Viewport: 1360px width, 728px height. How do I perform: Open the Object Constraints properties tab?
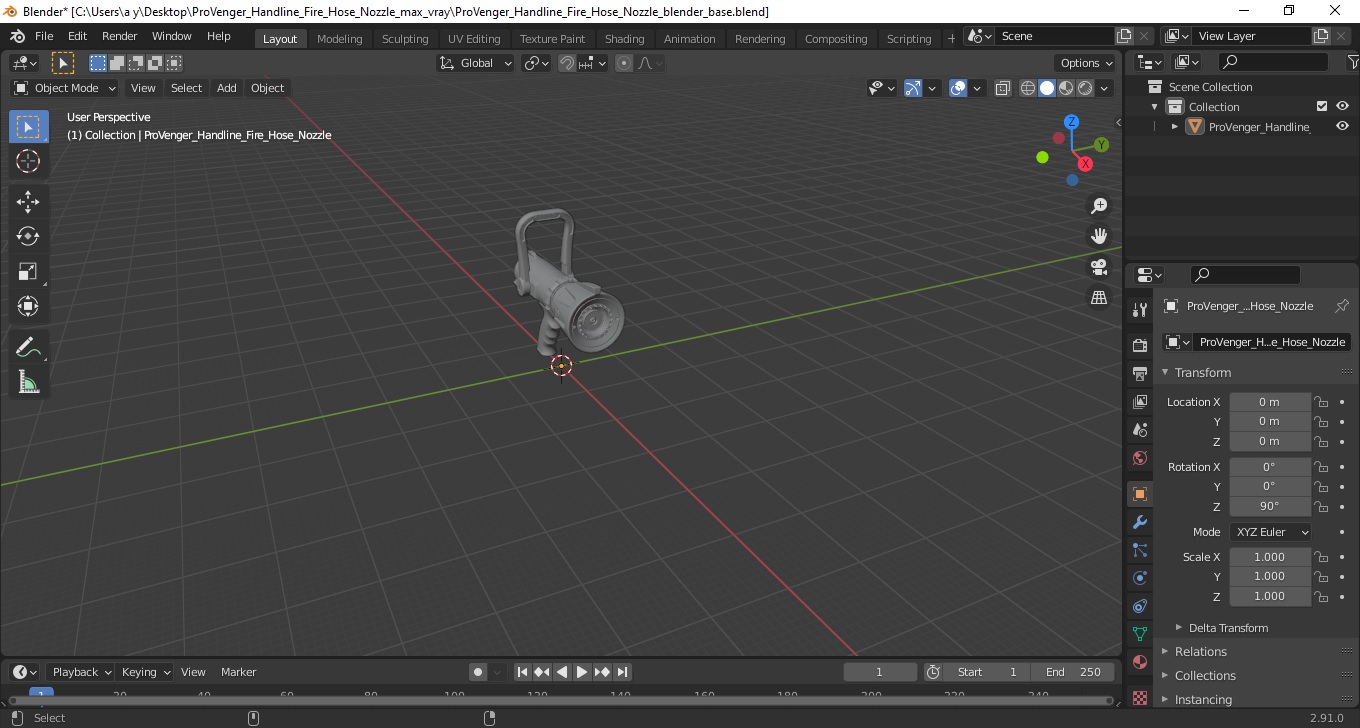coord(1139,606)
